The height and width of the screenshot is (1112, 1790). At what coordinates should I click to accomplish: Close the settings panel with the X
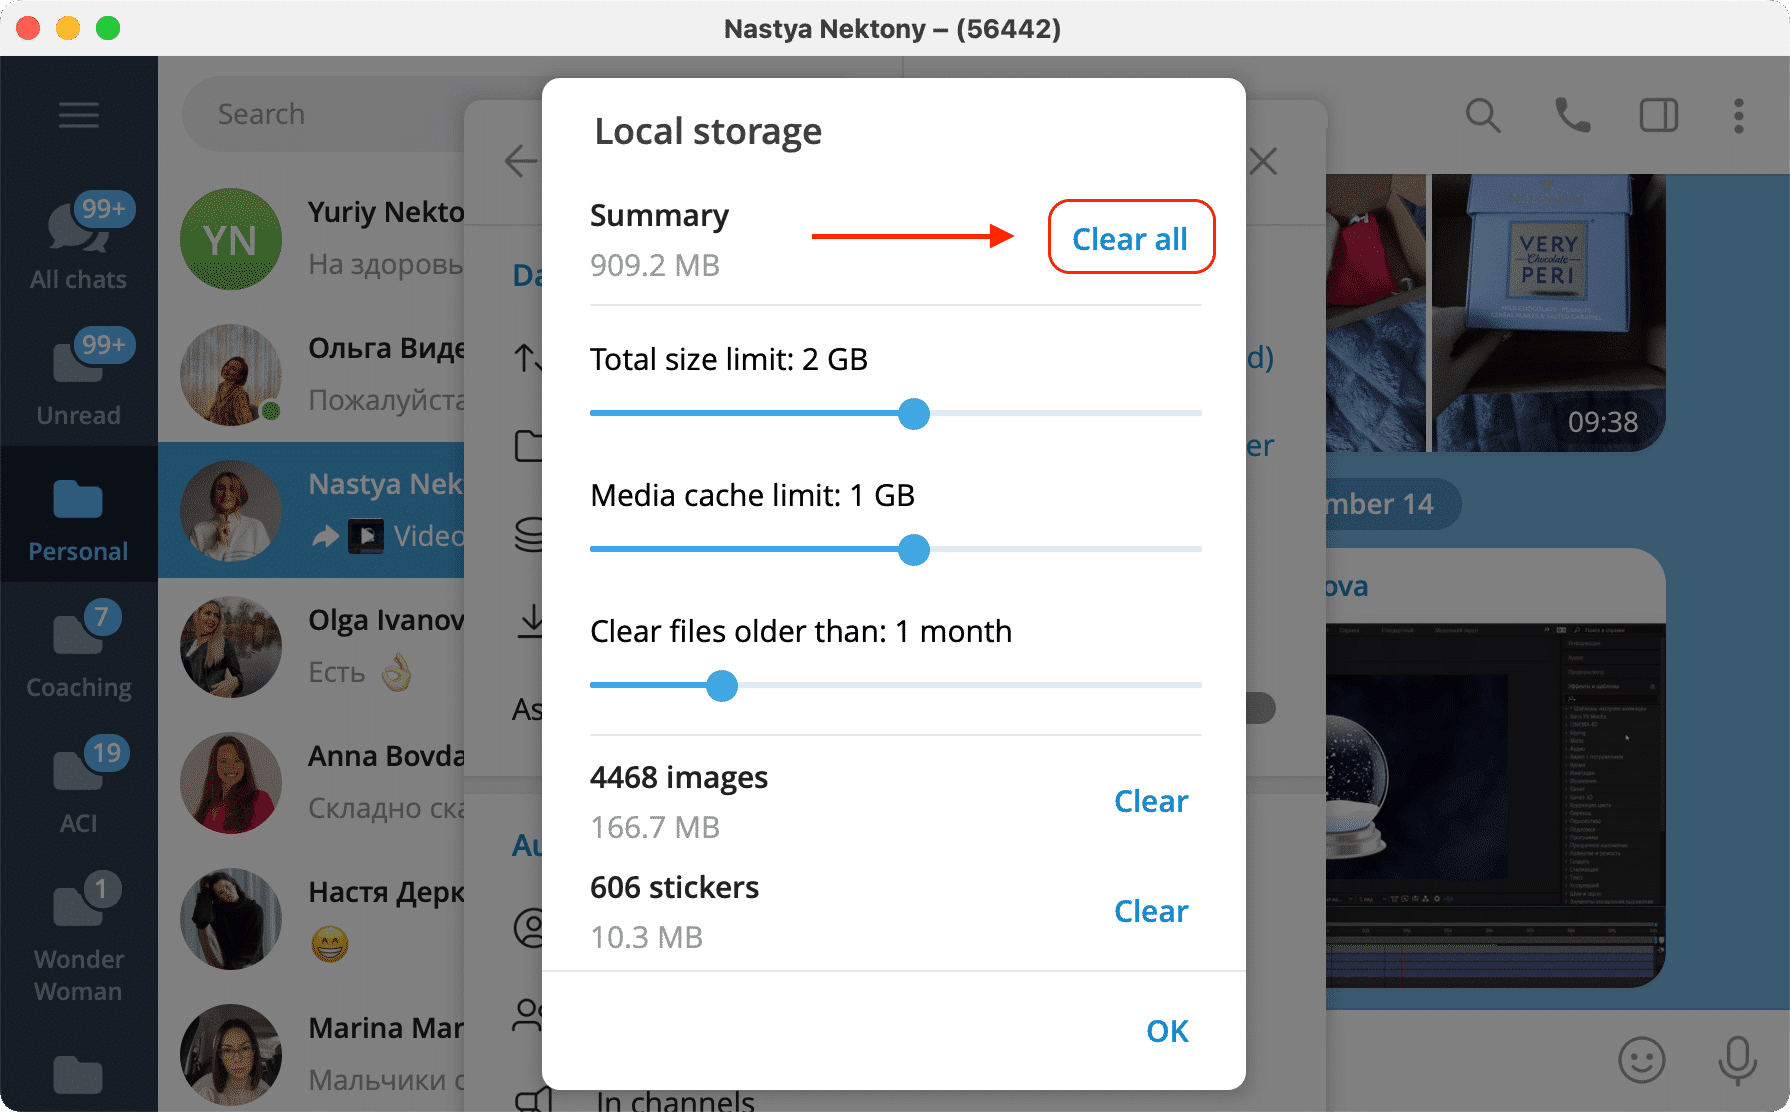[x=1262, y=161]
